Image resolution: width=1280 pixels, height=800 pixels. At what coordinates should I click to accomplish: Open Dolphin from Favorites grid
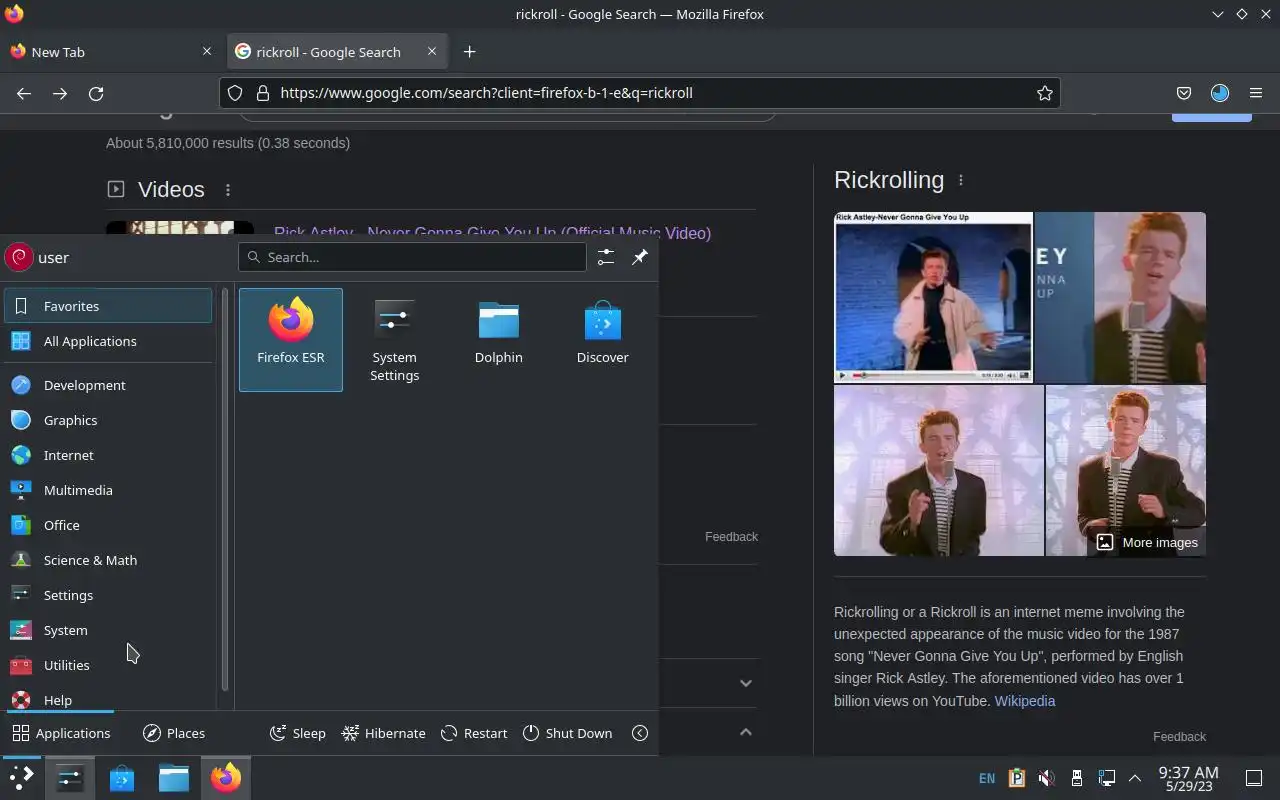coord(498,340)
